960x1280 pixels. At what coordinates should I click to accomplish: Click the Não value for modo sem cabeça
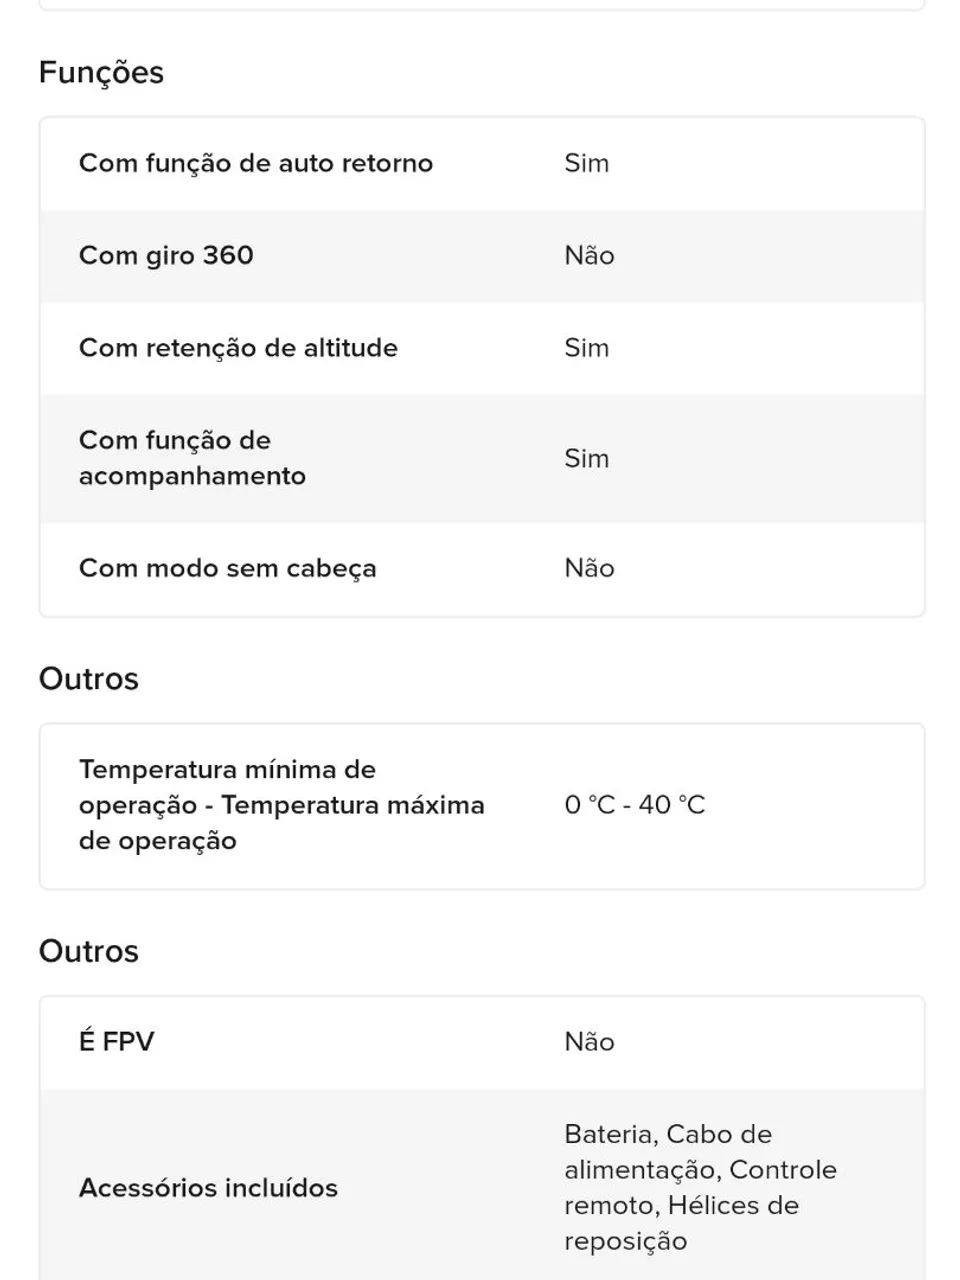pyautogui.click(x=589, y=568)
